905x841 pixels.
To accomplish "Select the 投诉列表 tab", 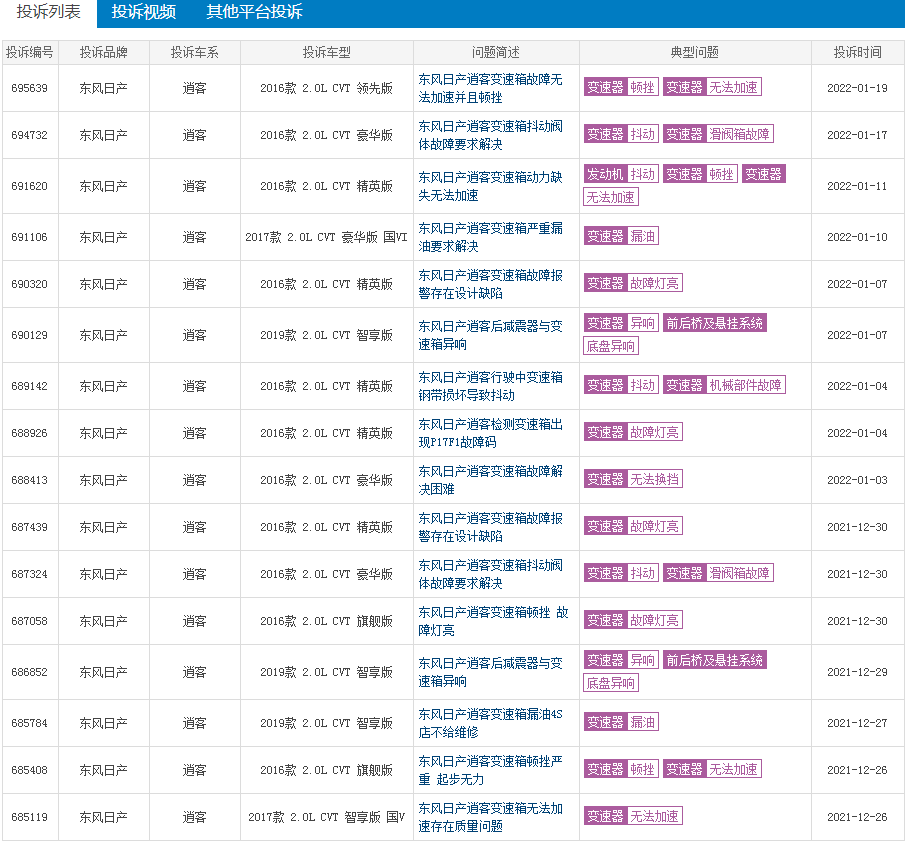I will pos(48,12).
